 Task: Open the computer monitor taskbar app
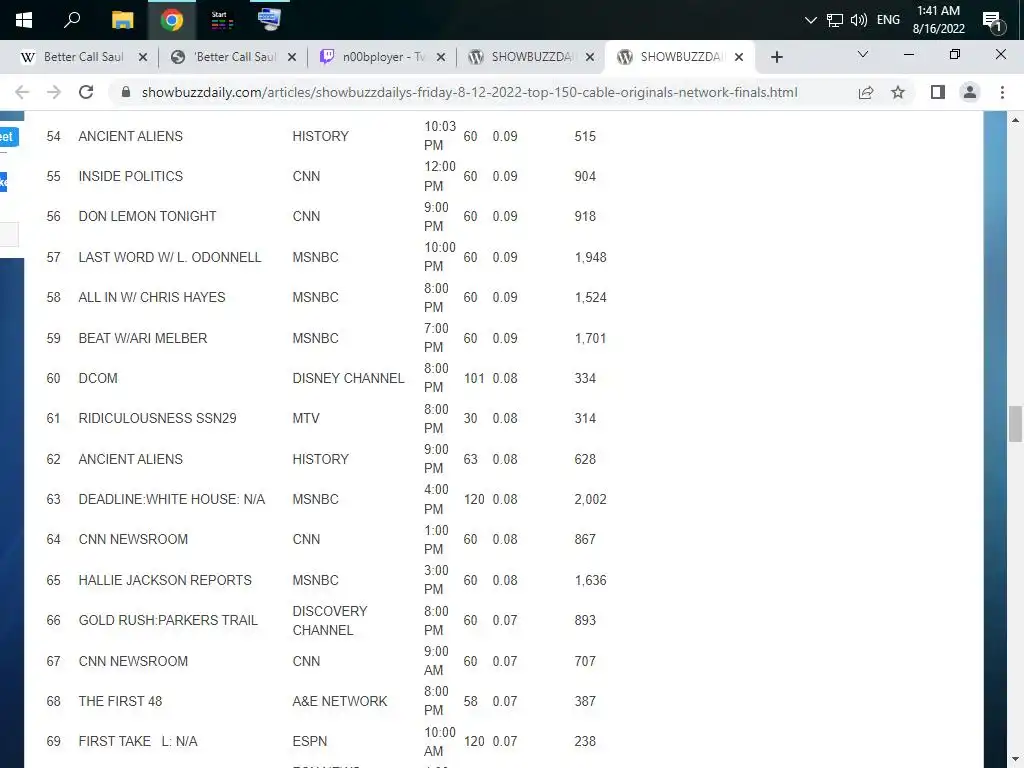click(269, 20)
